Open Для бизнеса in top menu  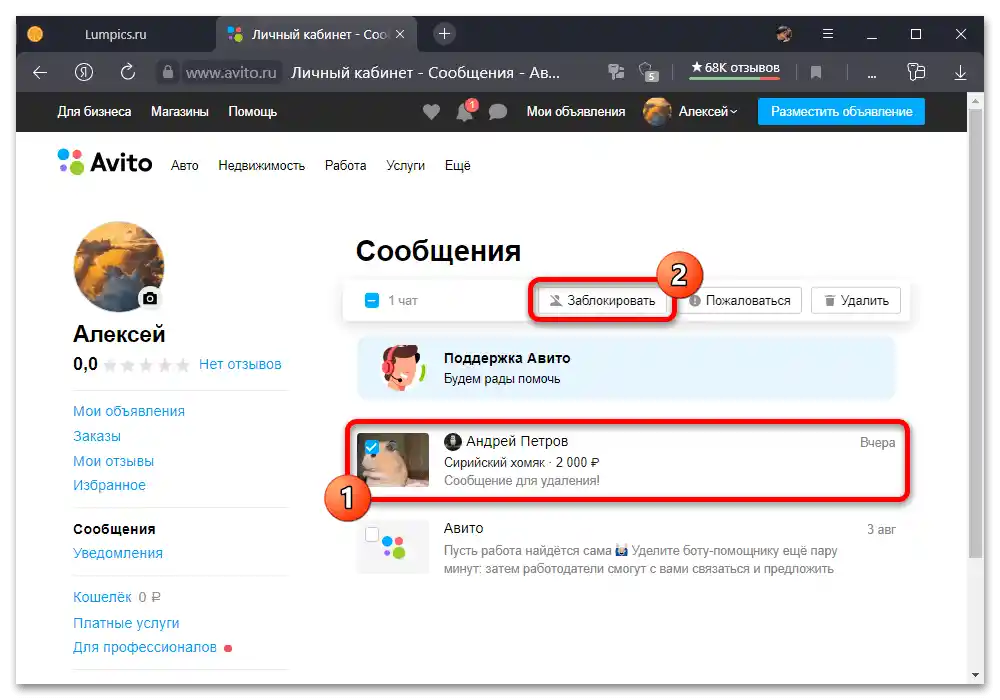coord(94,112)
